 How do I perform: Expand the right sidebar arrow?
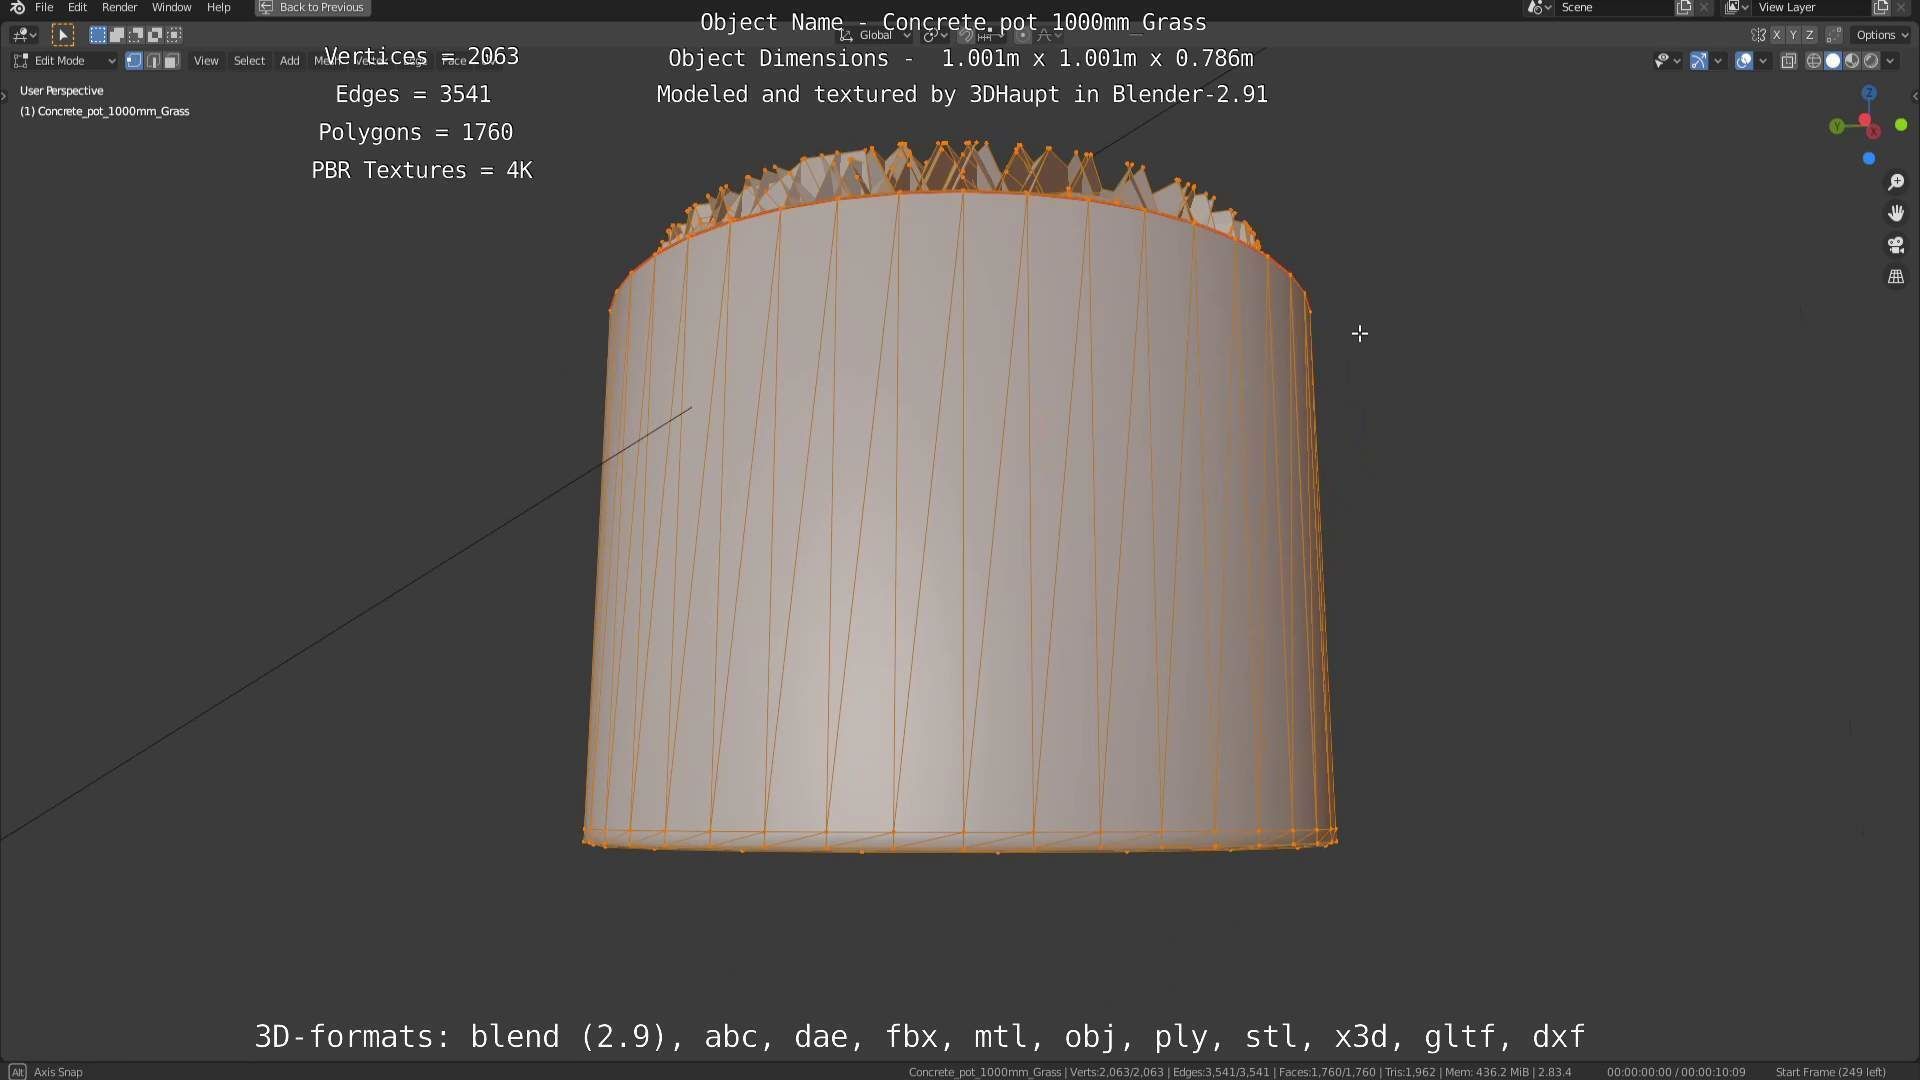(x=1914, y=96)
